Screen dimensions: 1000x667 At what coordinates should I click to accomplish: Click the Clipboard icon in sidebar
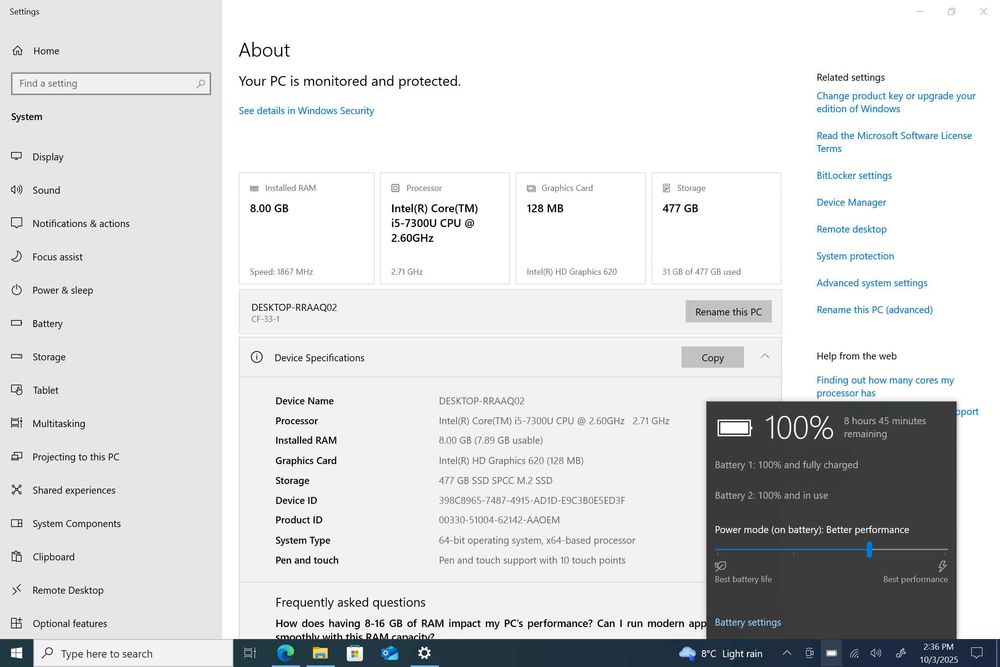[17, 556]
